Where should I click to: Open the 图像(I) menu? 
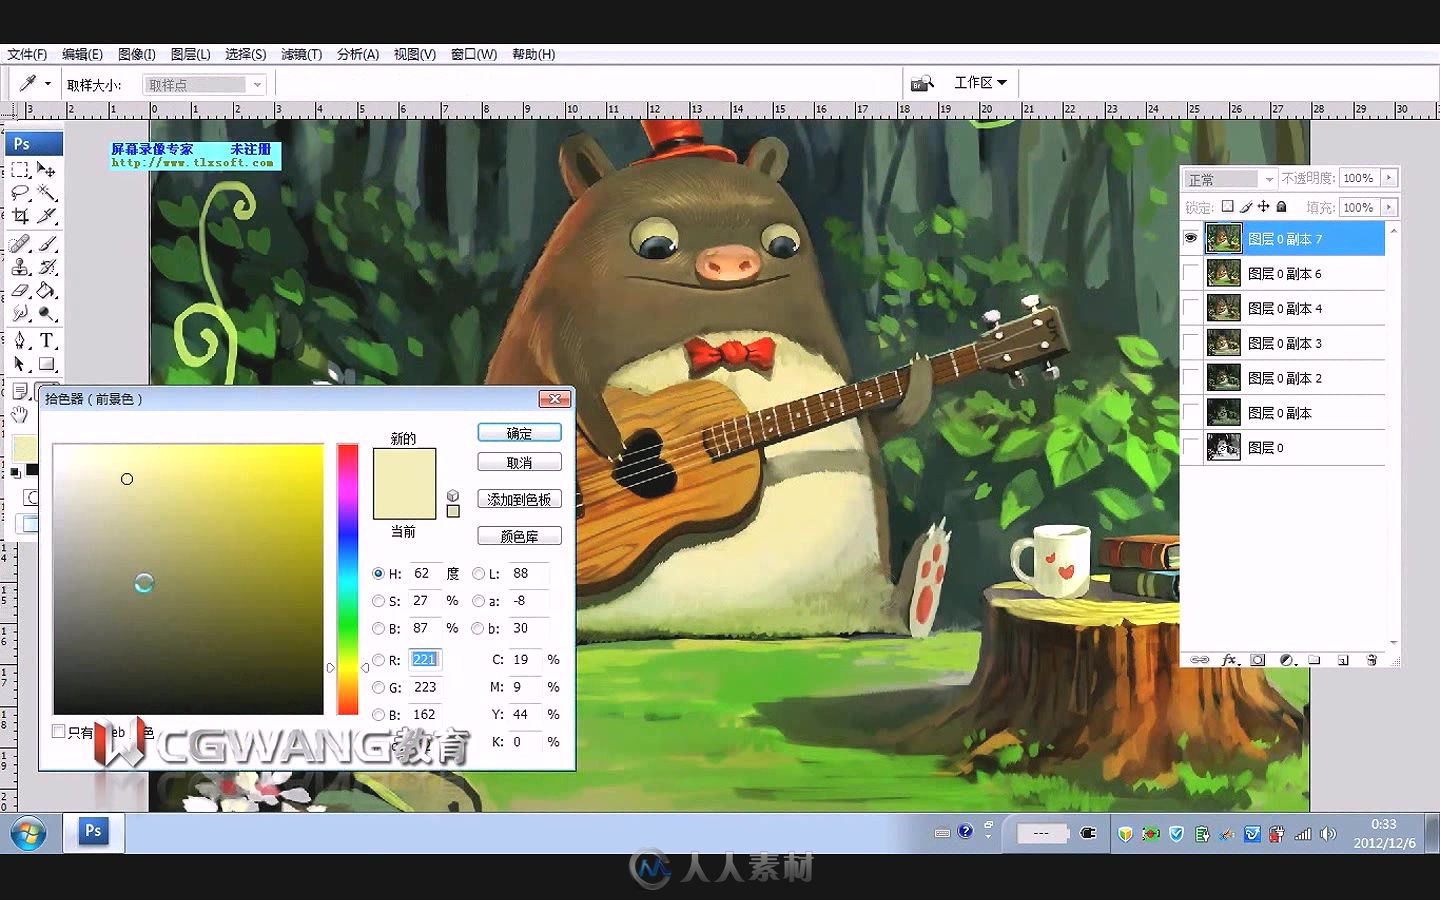136,54
